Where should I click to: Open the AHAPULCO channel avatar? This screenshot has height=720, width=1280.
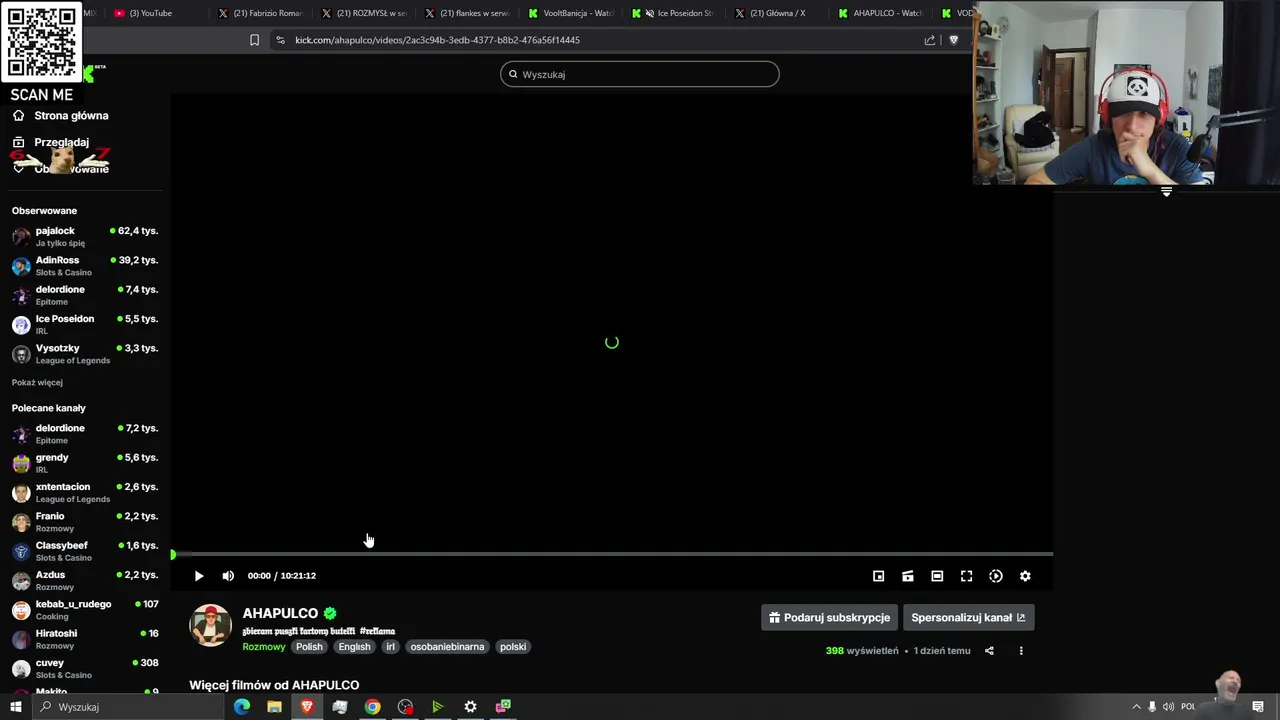211,625
